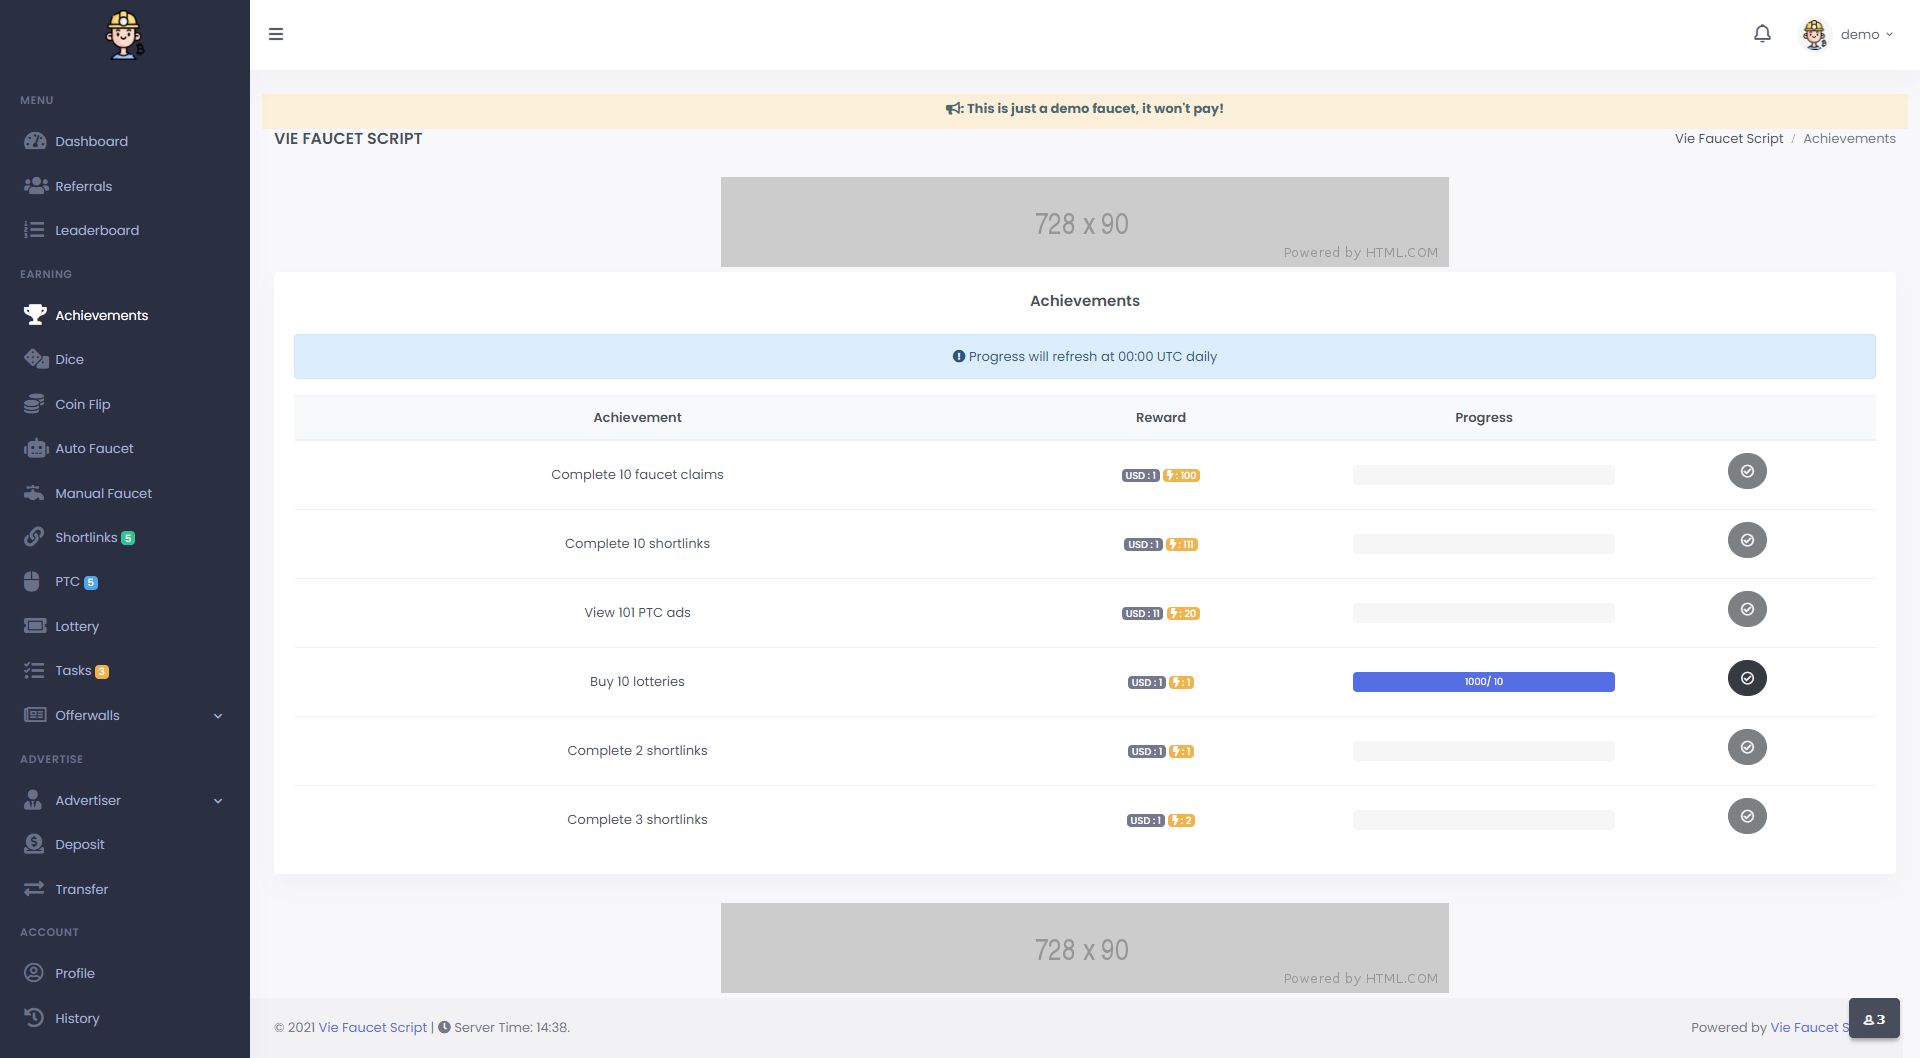1920x1058 pixels.
Task: Claim the Buy 10 lotteries achievement
Action: (x=1746, y=678)
